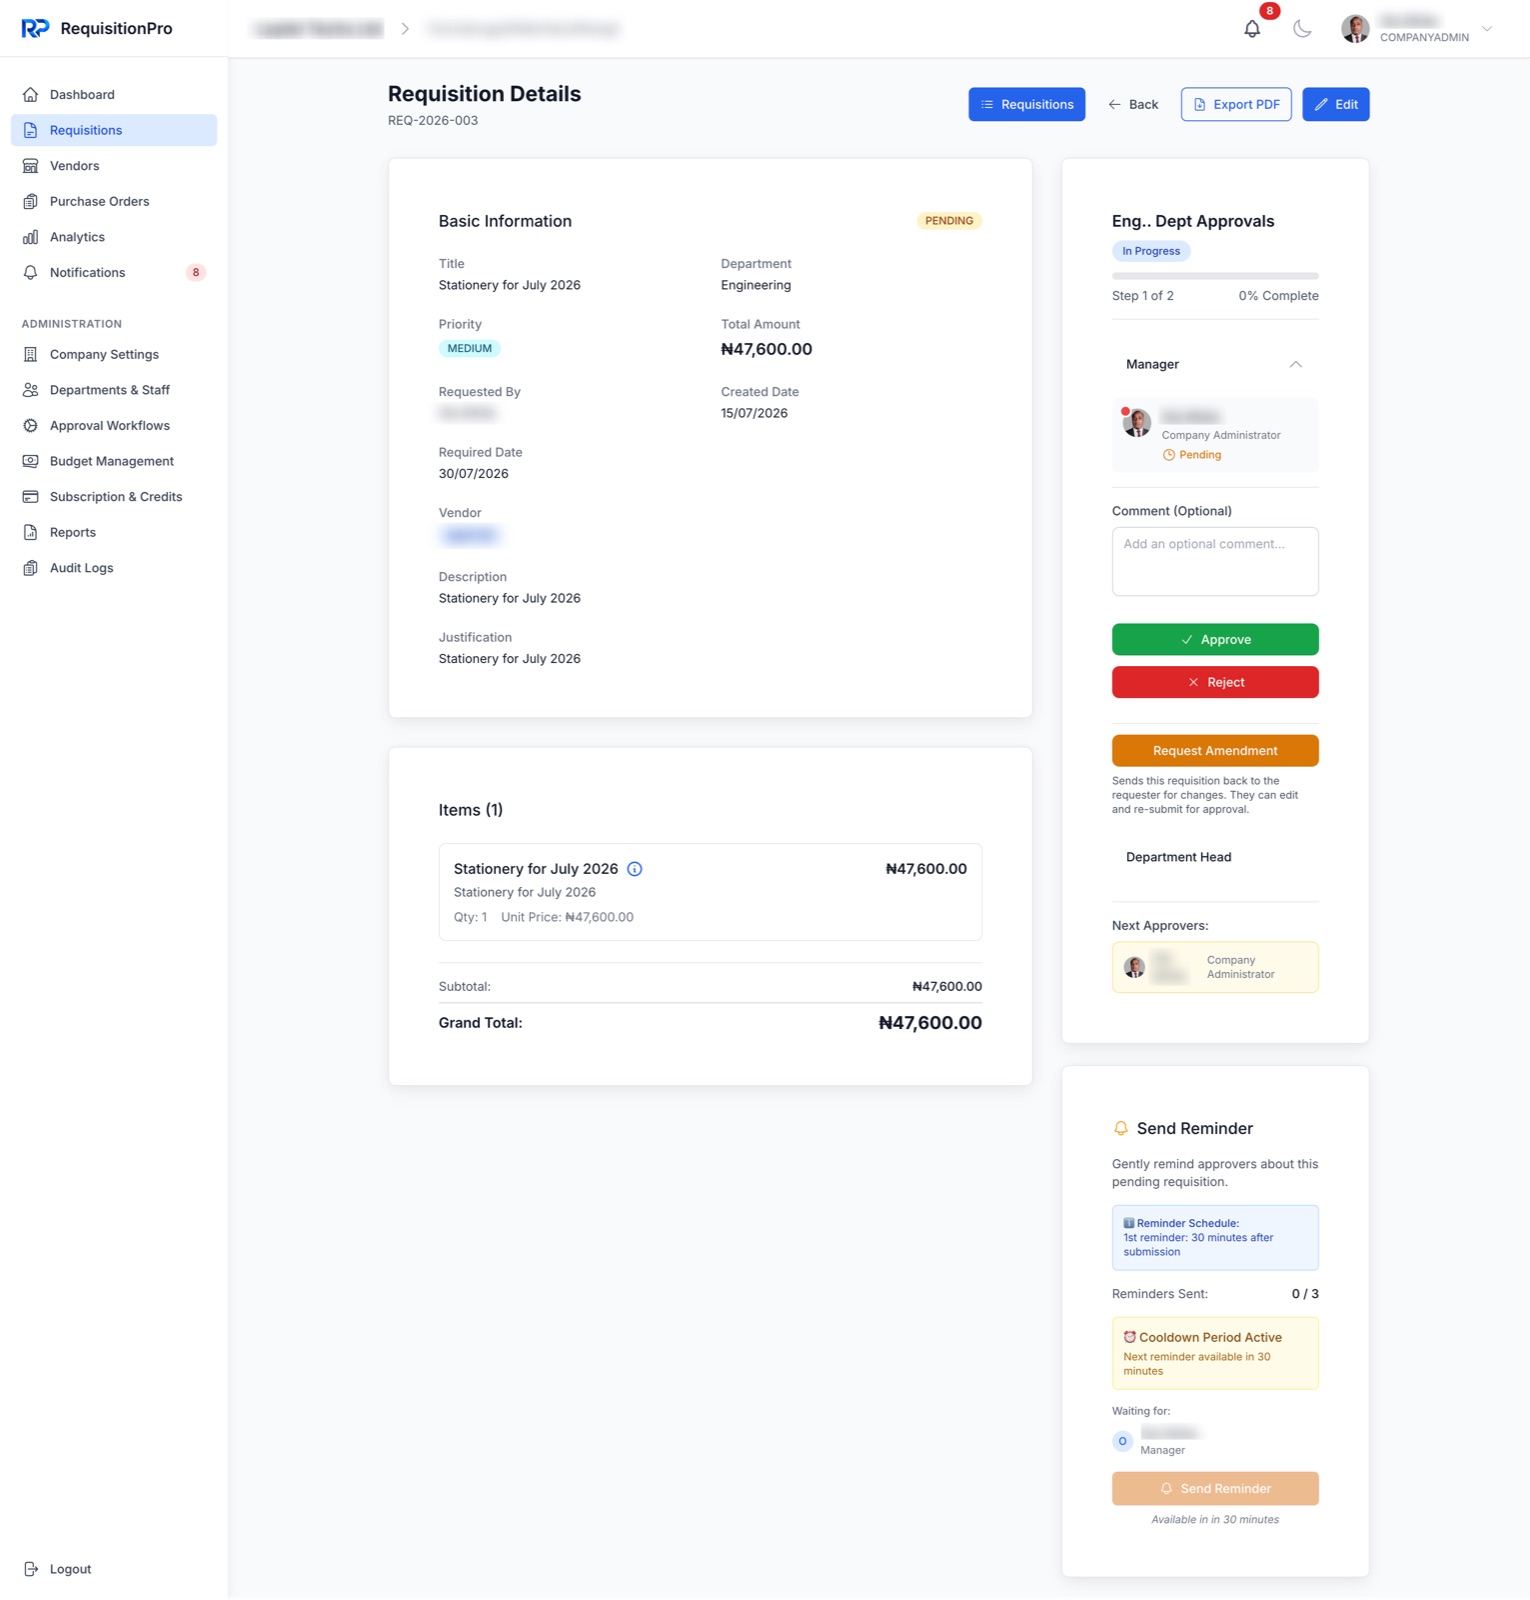Click the waiting-for Manager avatar circle
The width and height of the screenshot is (1530, 1600).
1123,1441
